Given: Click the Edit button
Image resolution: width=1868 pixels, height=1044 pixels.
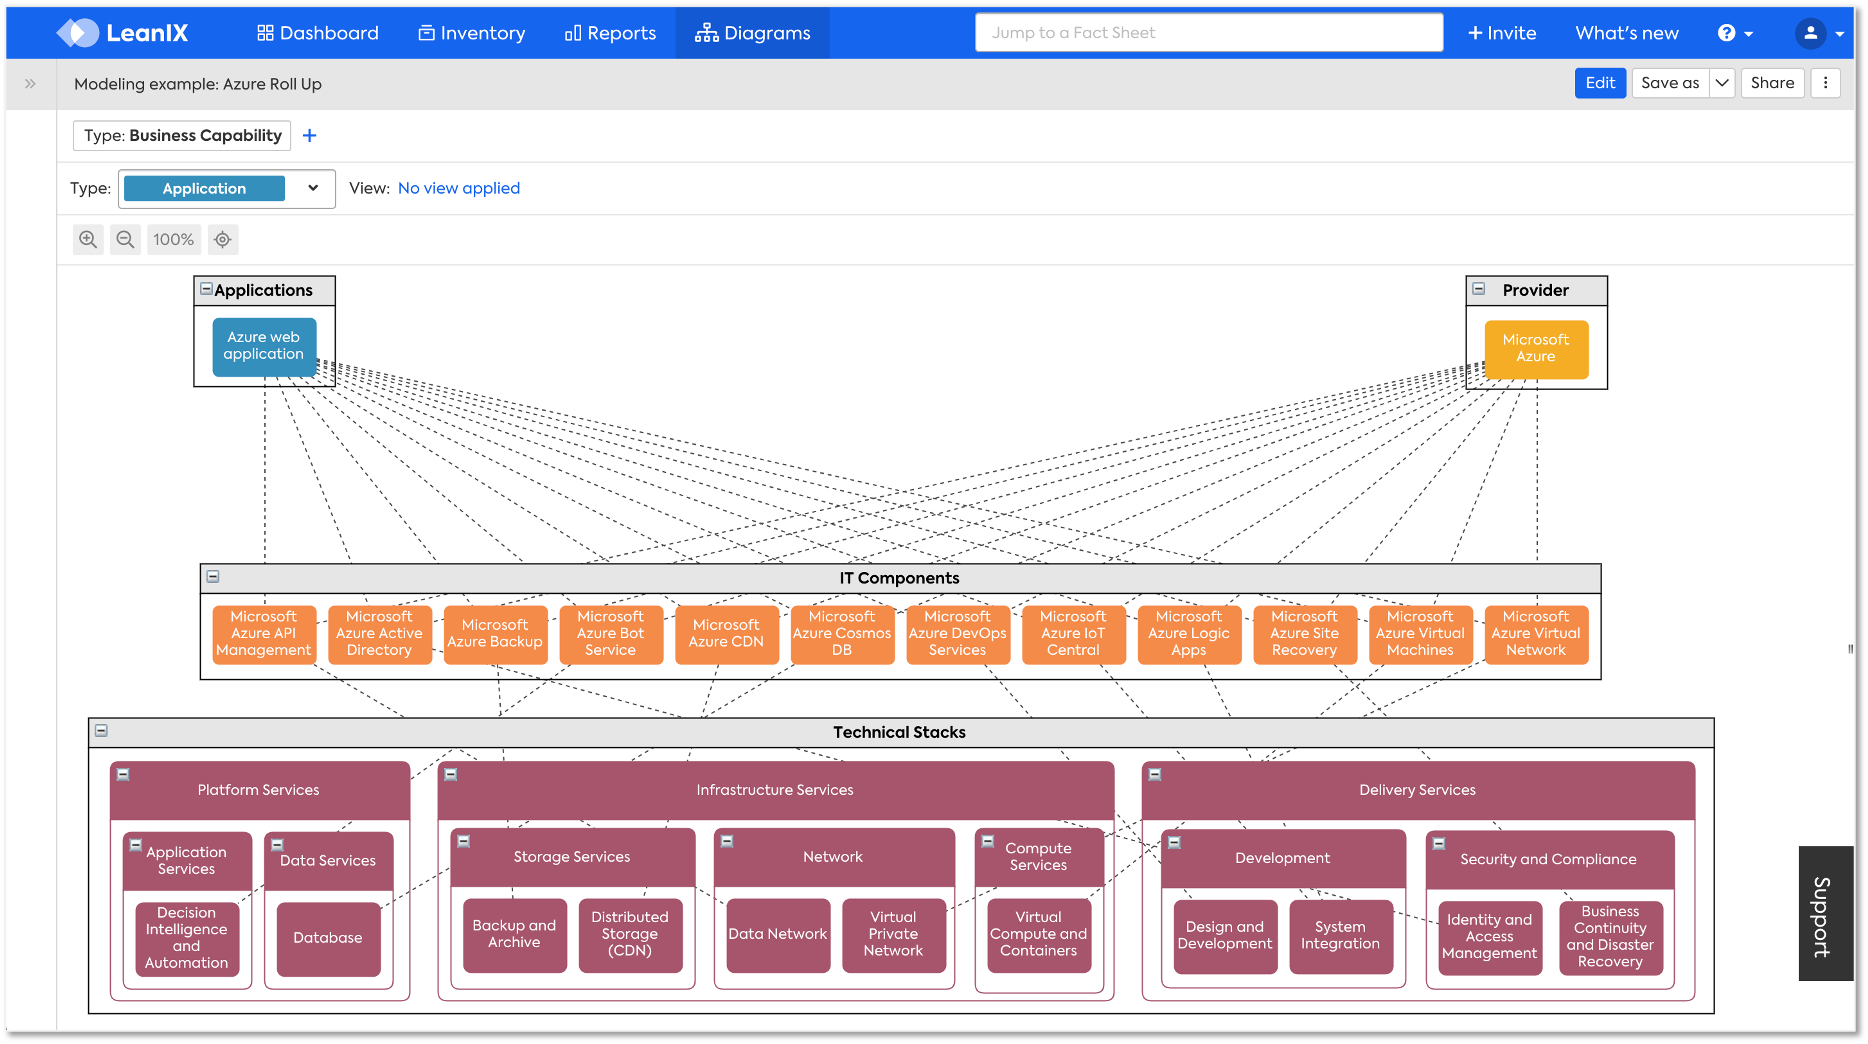Looking at the screenshot, I should pos(1600,83).
